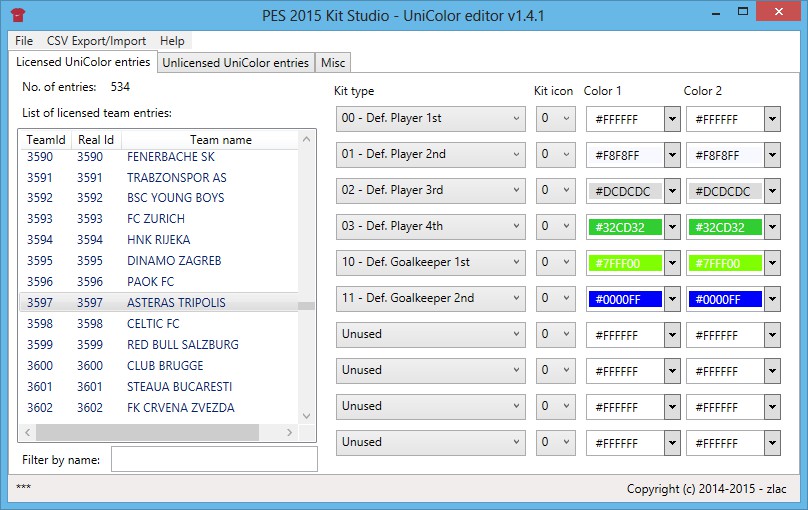Switch to Licensed UniColor entries tab
This screenshot has width=808, height=510.
tap(83, 62)
